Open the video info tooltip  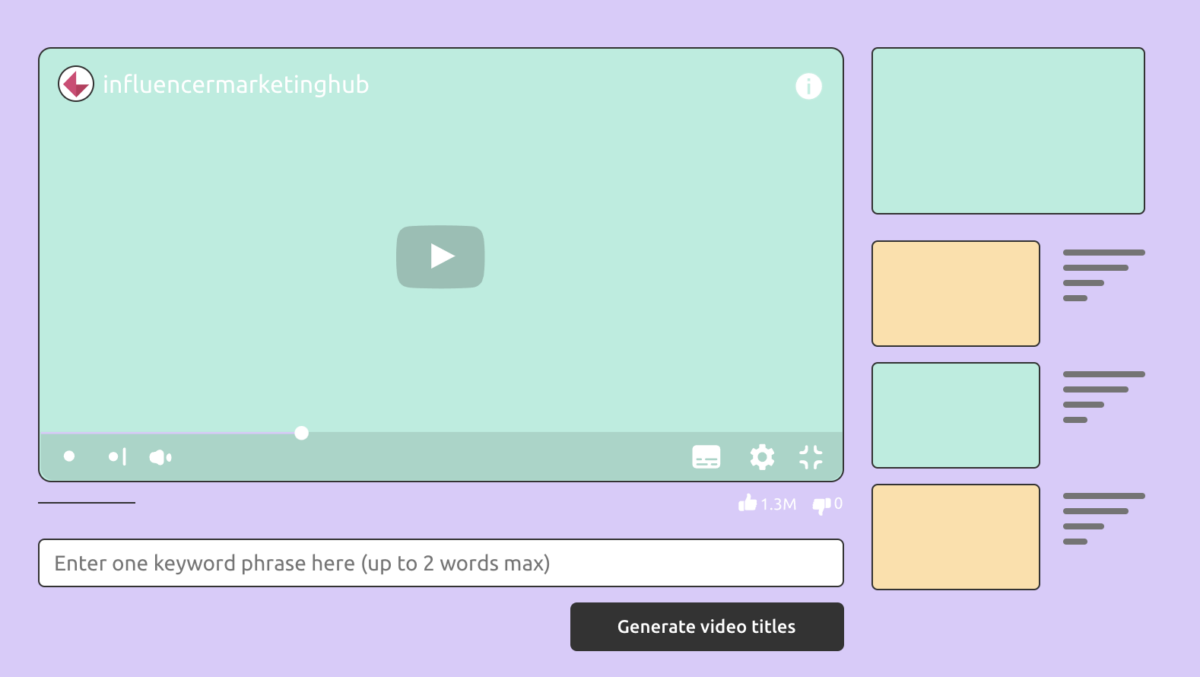(808, 86)
